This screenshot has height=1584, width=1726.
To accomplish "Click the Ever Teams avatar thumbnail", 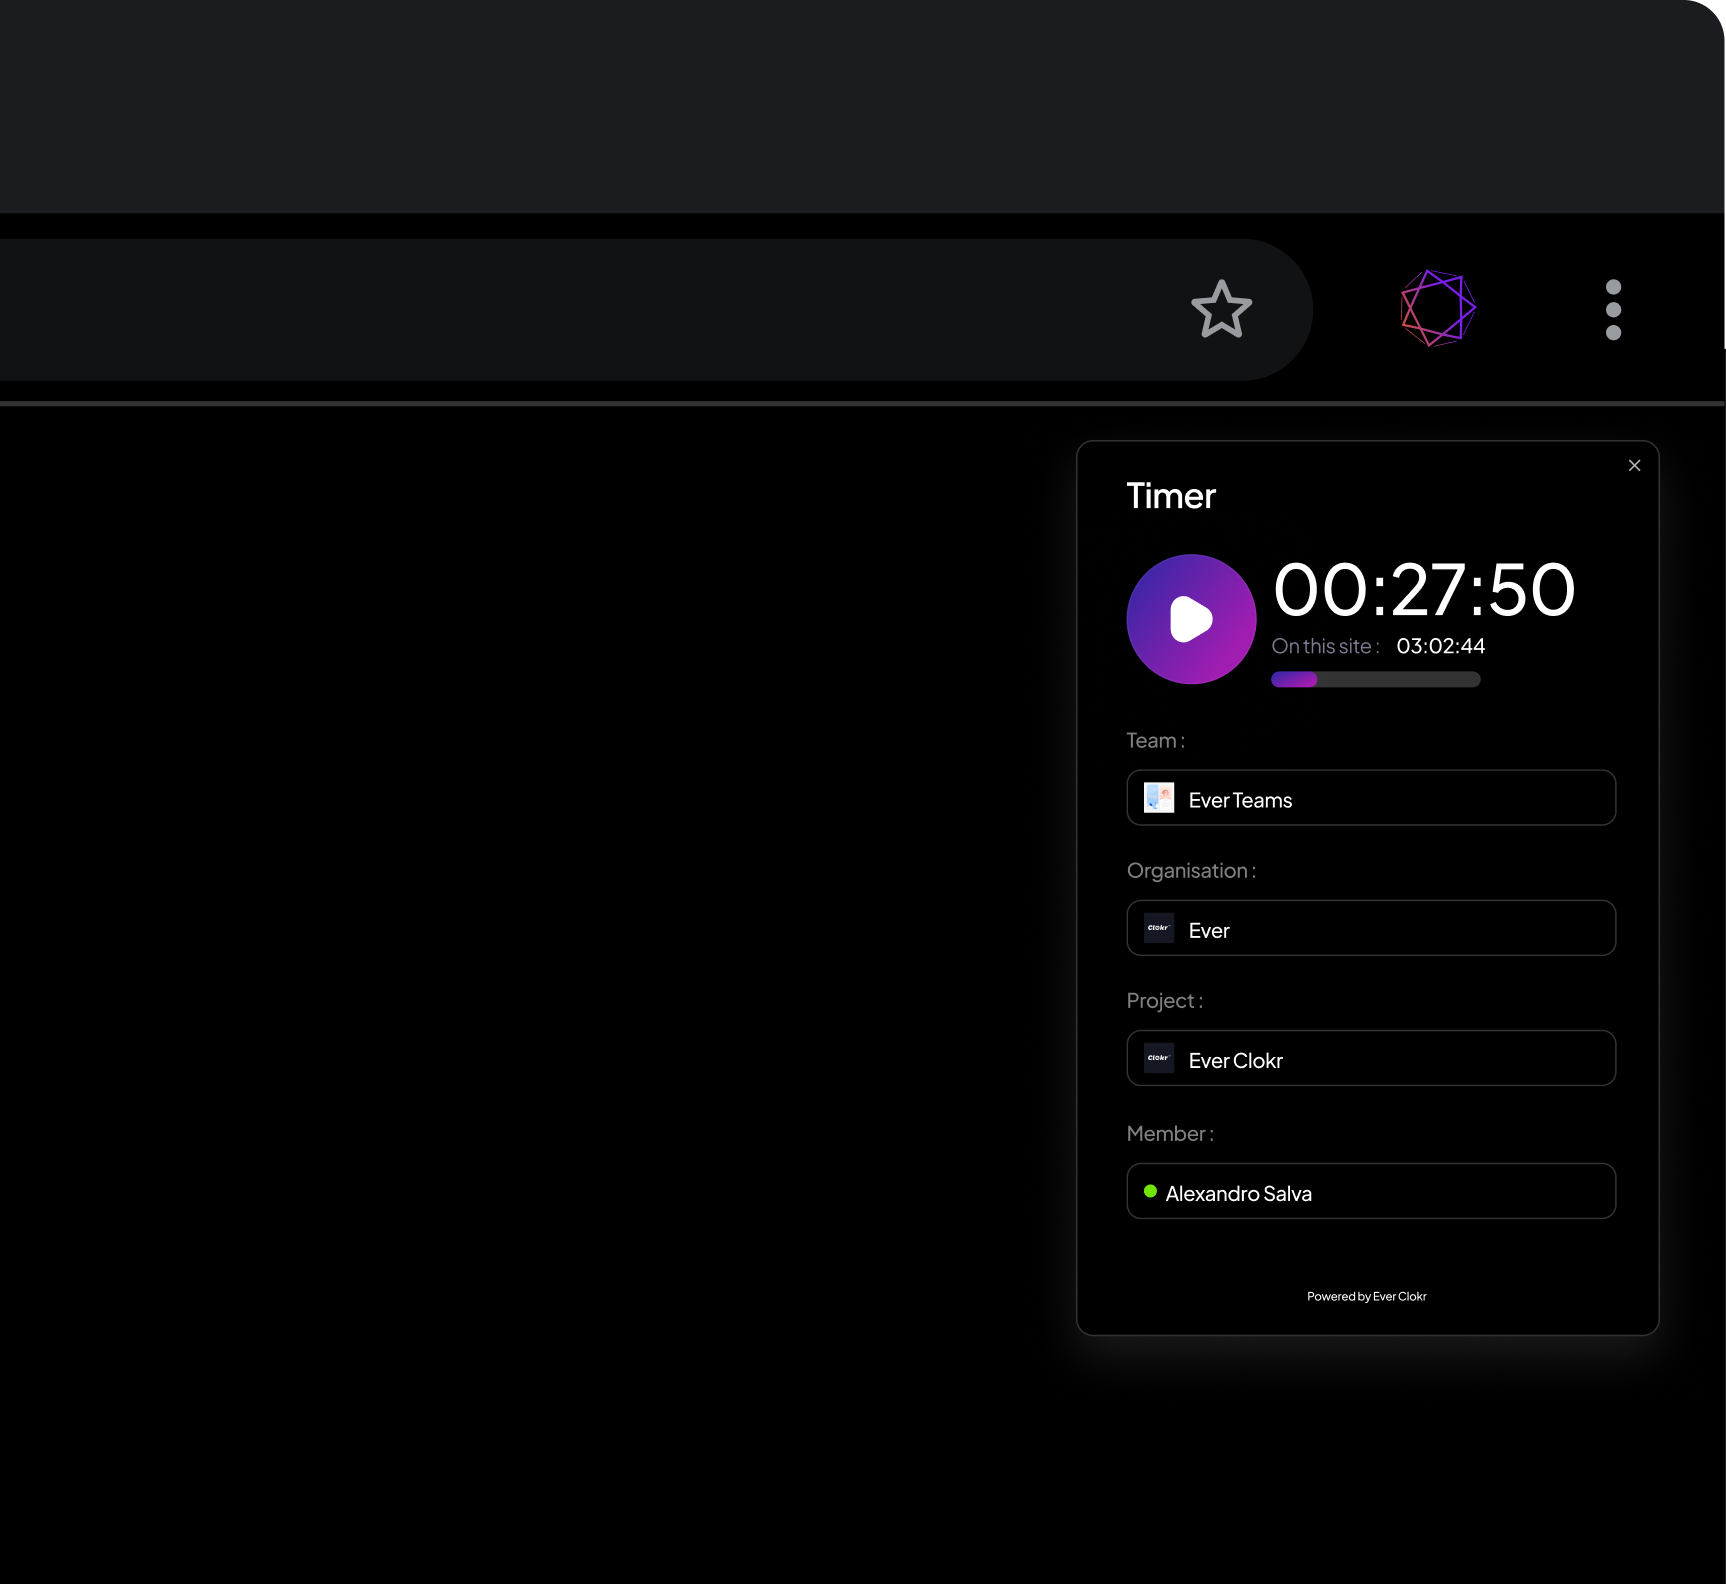I will [x=1159, y=798].
